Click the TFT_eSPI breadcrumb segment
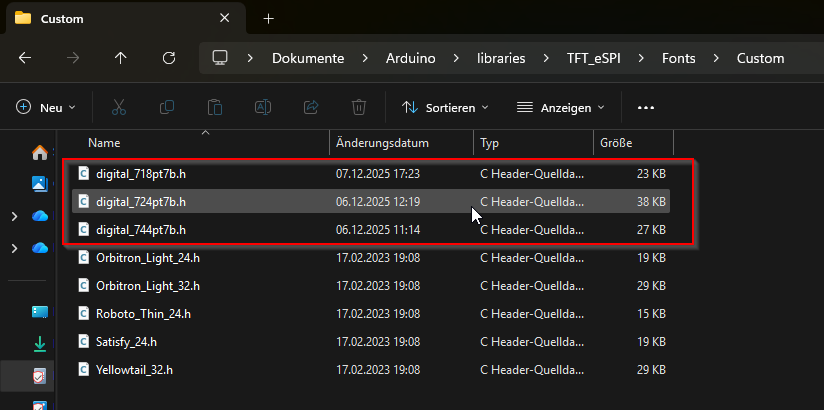This screenshot has width=824, height=410. pos(594,58)
